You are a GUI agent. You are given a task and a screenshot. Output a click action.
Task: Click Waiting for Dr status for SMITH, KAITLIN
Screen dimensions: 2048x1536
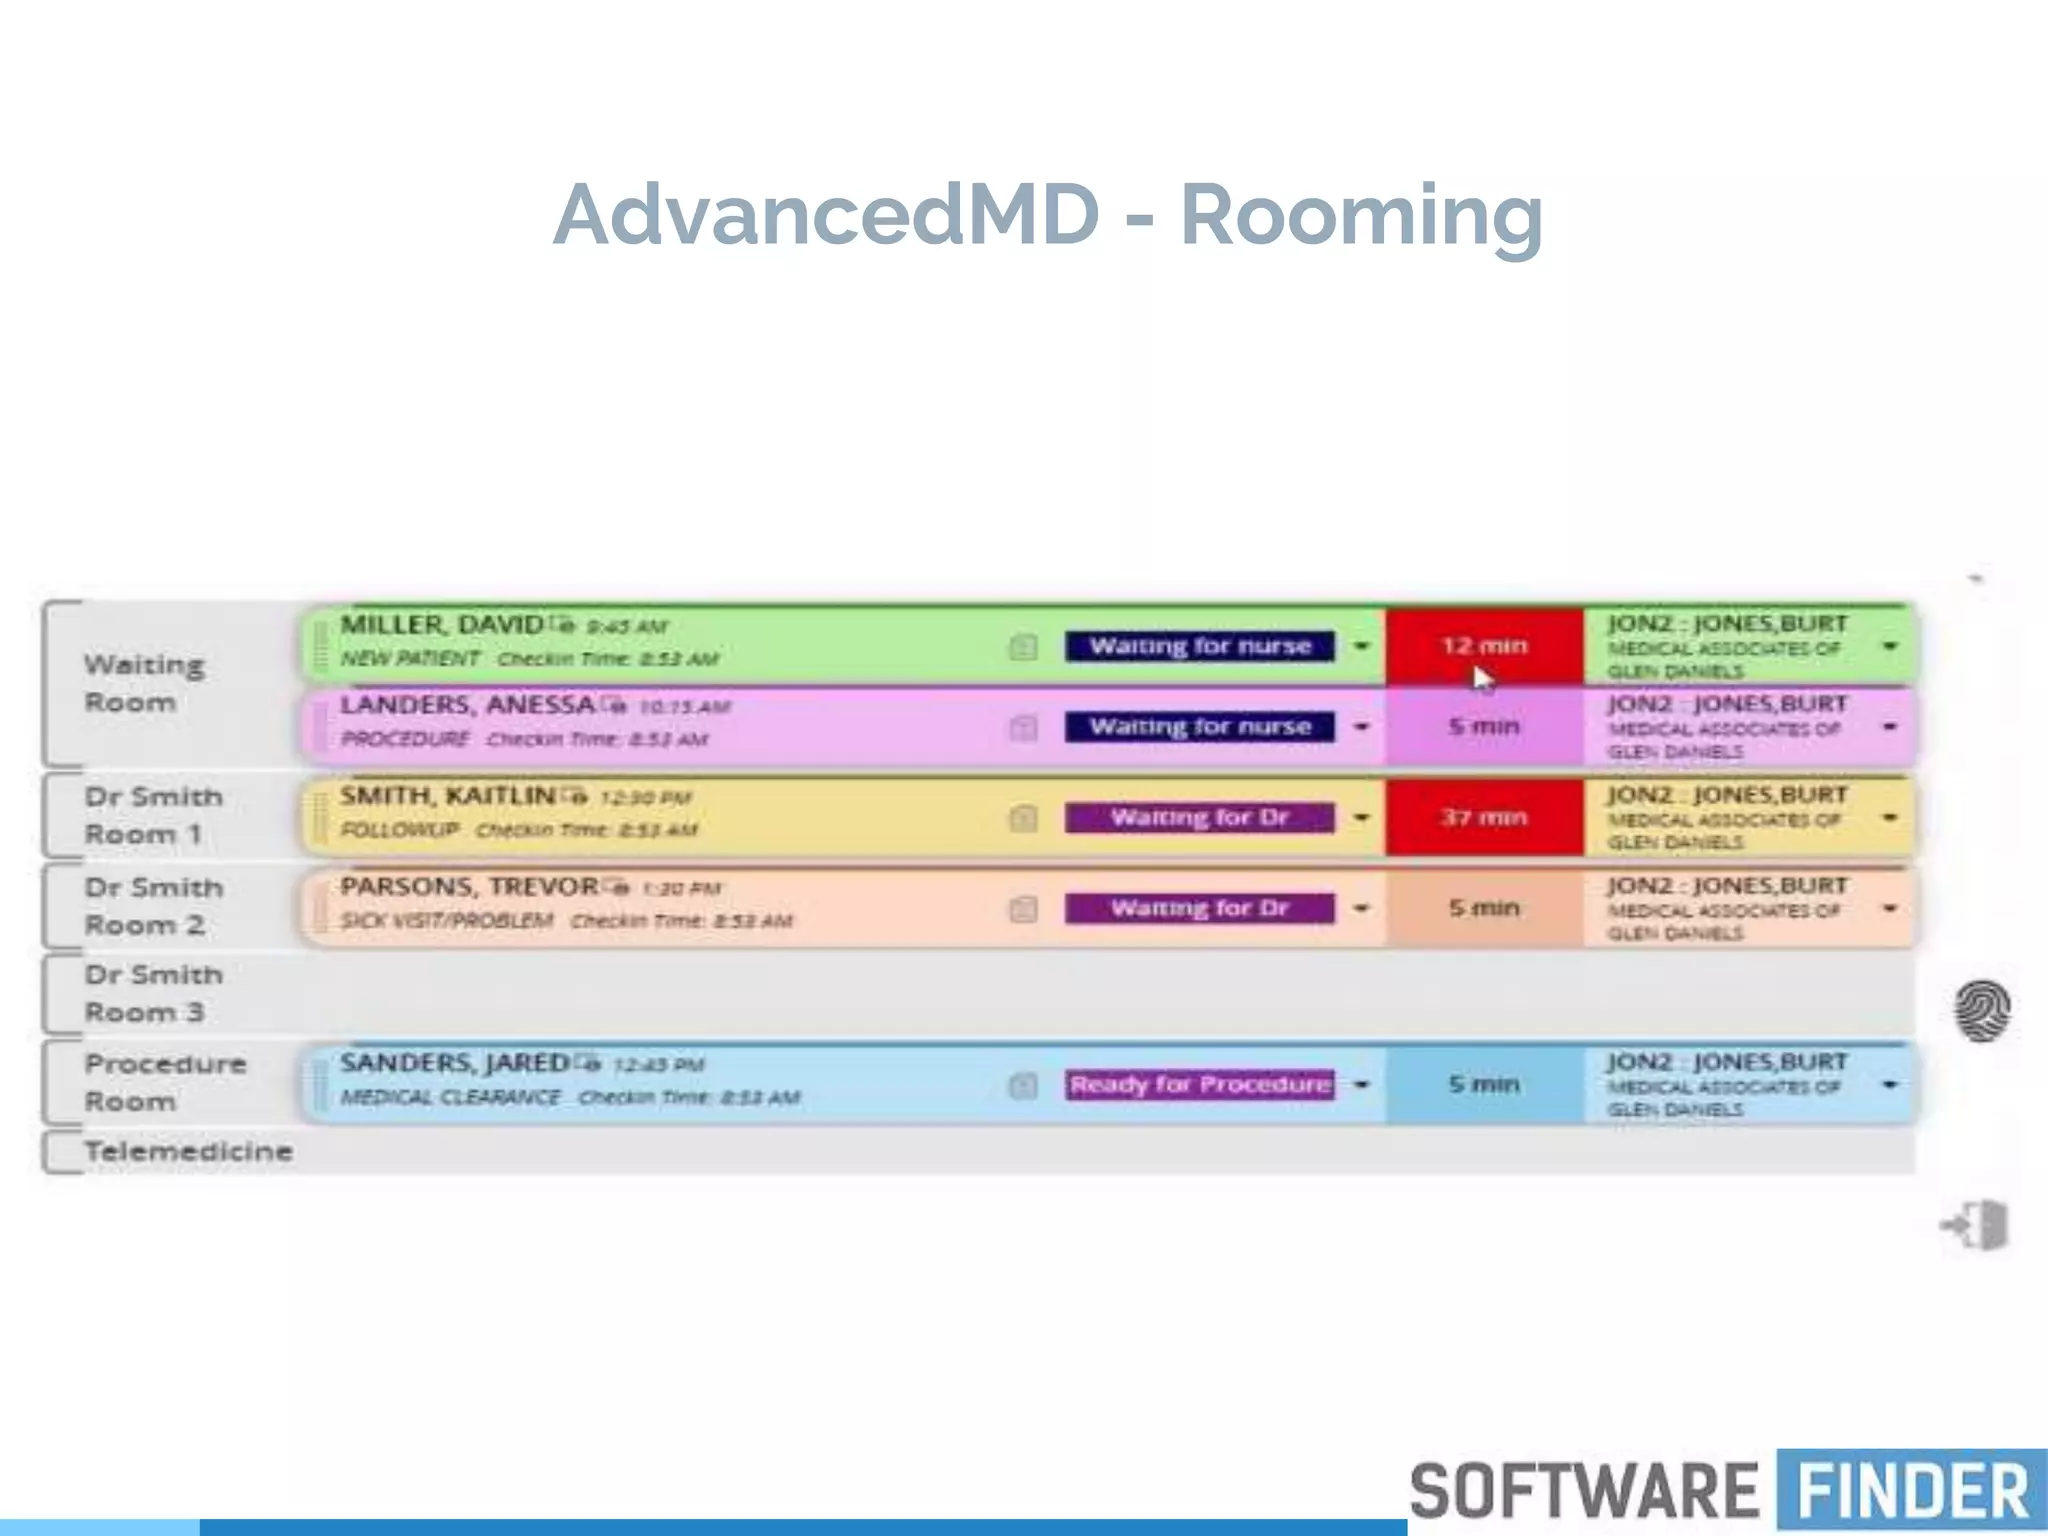(x=1200, y=818)
